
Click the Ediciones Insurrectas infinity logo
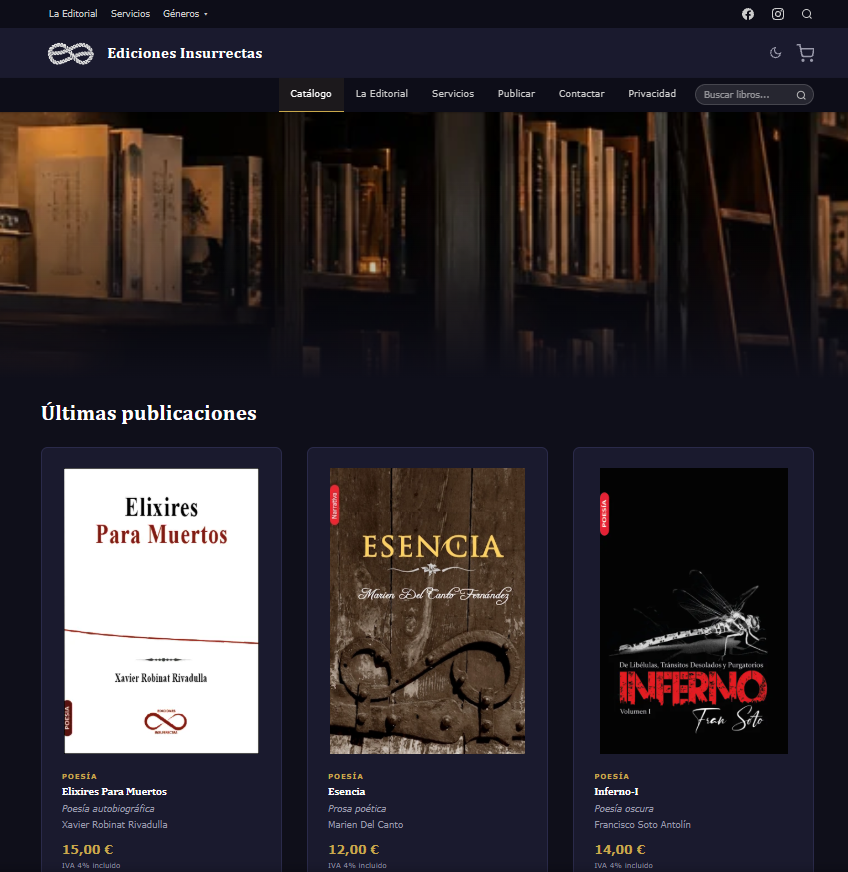71,53
